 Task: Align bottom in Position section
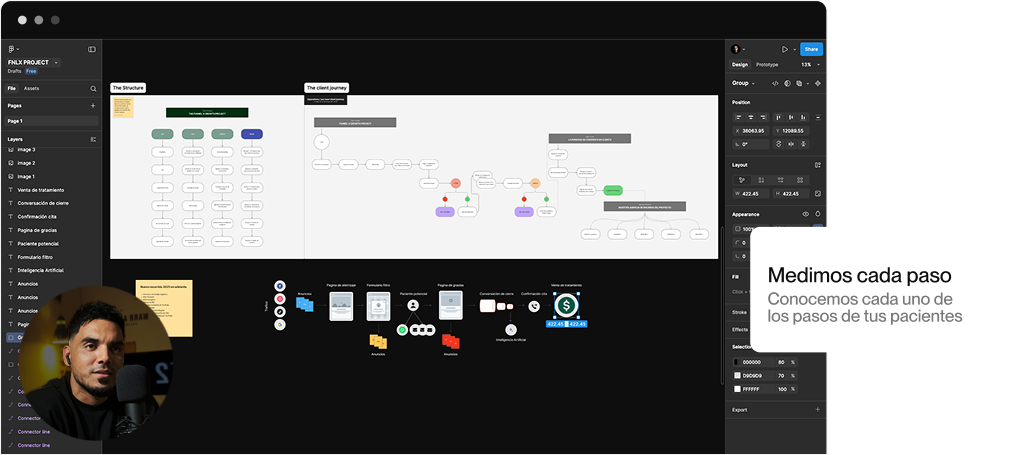[x=803, y=117]
